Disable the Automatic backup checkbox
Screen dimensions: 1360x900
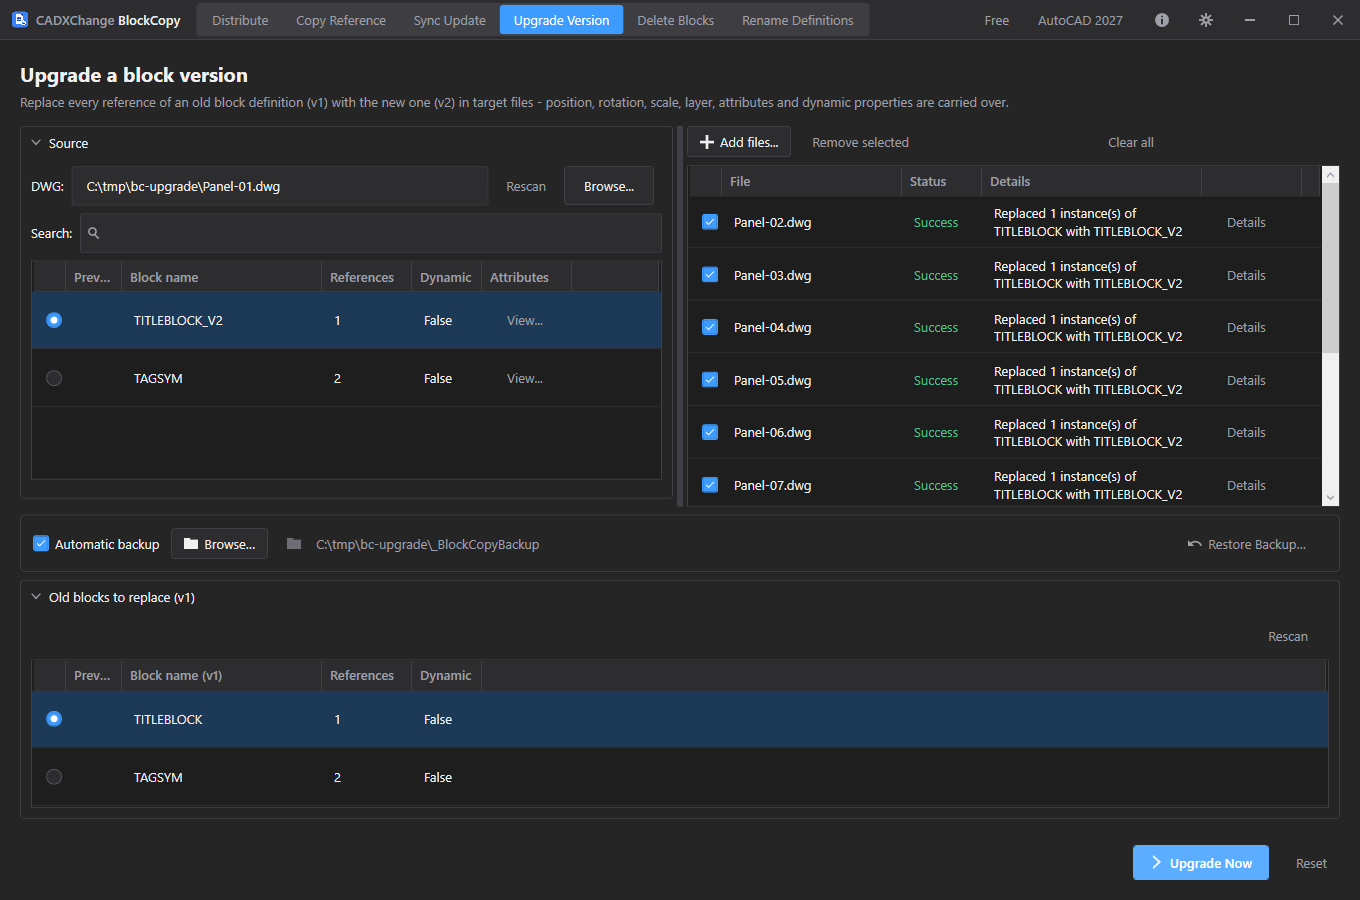click(41, 544)
